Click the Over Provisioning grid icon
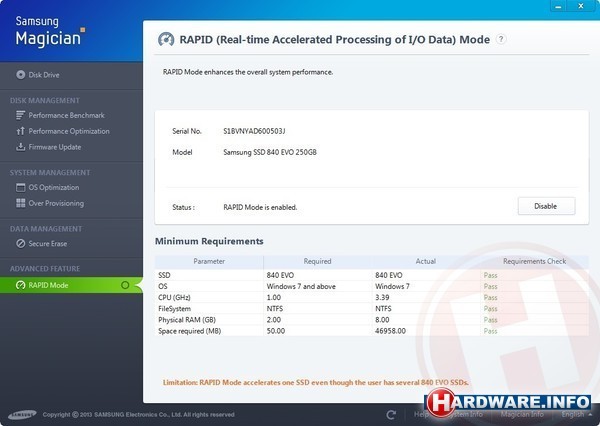 click(x=21, y=203)
